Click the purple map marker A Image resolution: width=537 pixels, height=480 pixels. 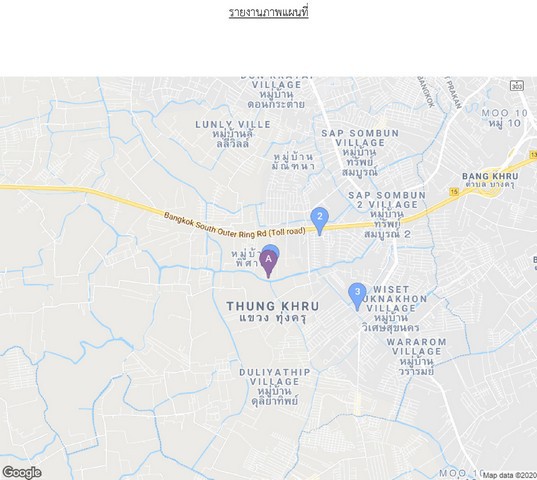point(268,264)
